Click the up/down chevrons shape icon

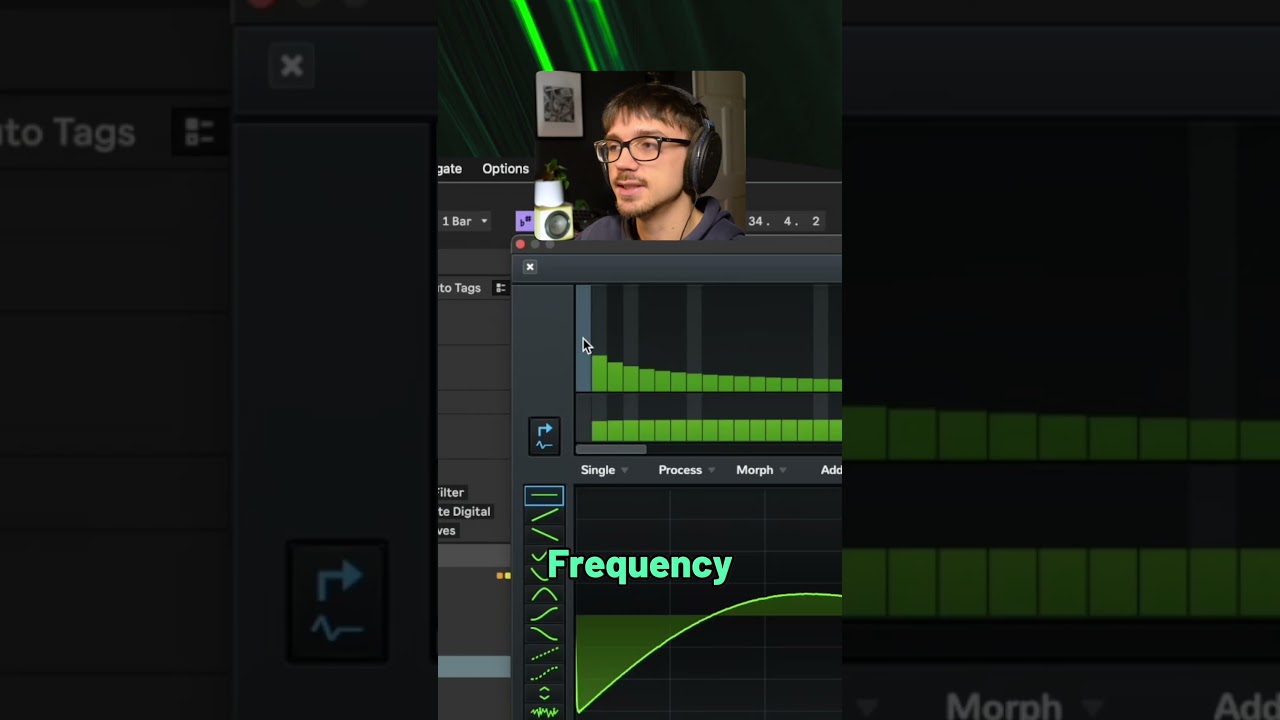click(x=544, y=693)
